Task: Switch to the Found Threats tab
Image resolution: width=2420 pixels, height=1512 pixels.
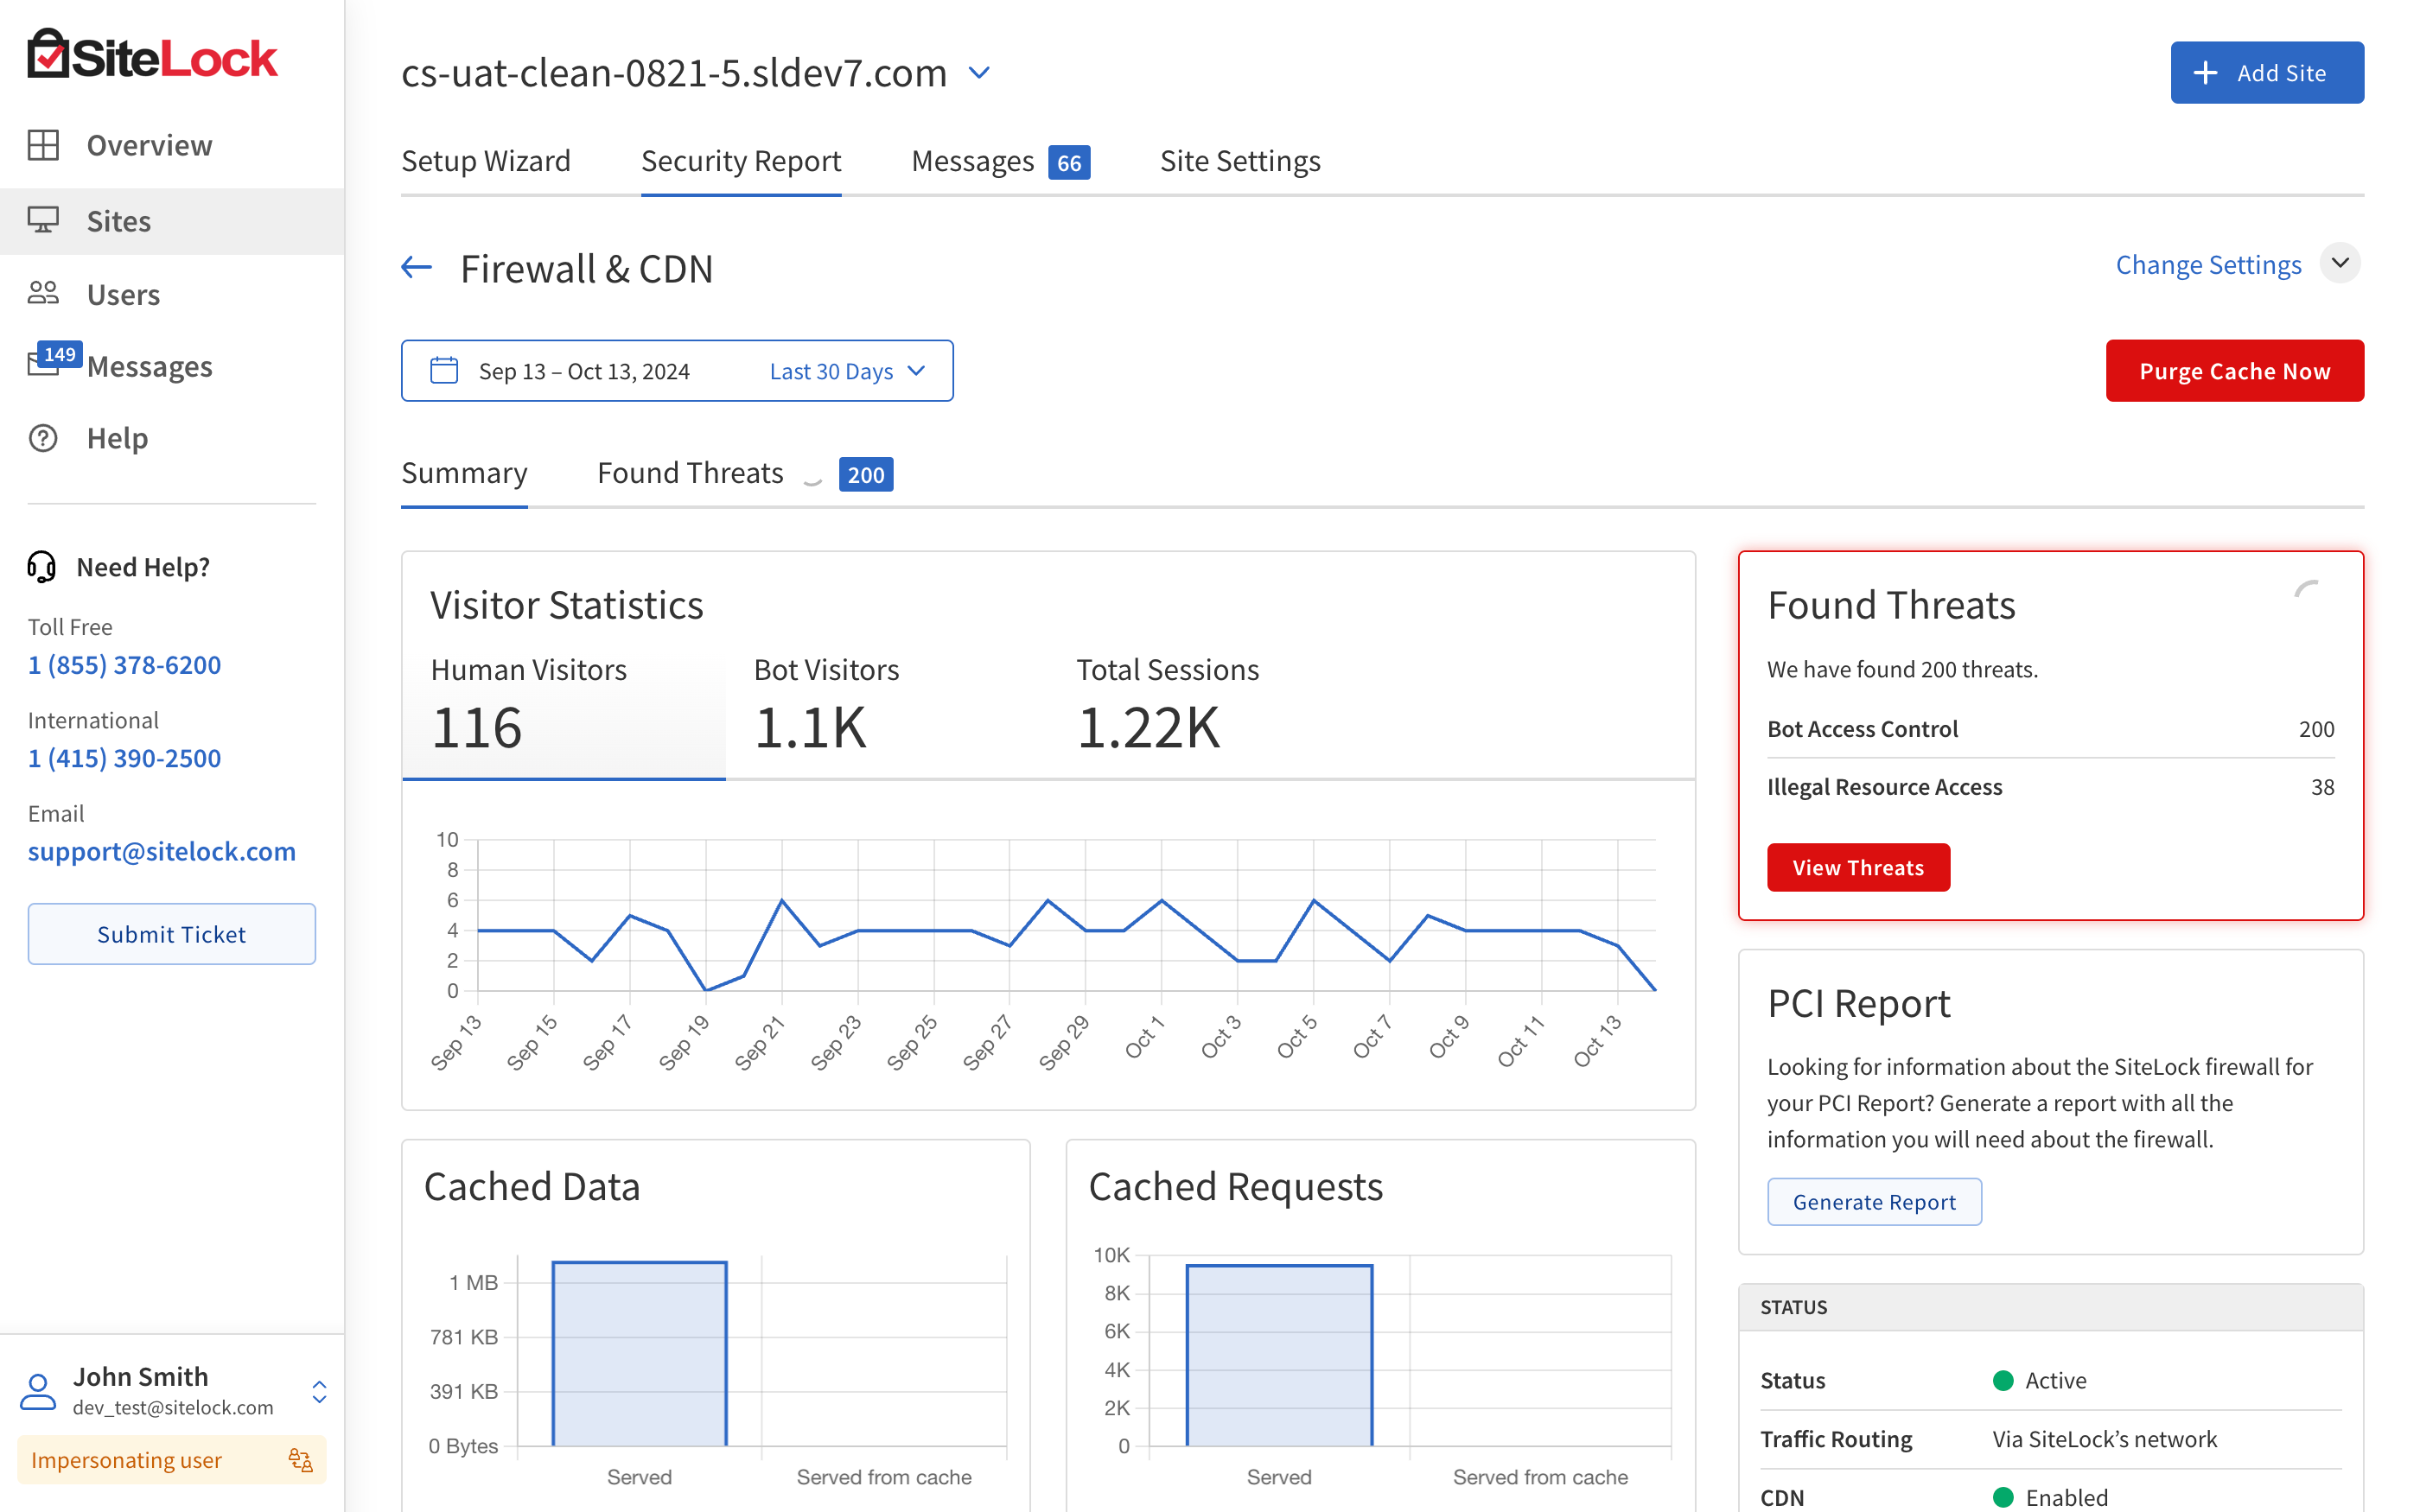Action: (x=690, y=473)
